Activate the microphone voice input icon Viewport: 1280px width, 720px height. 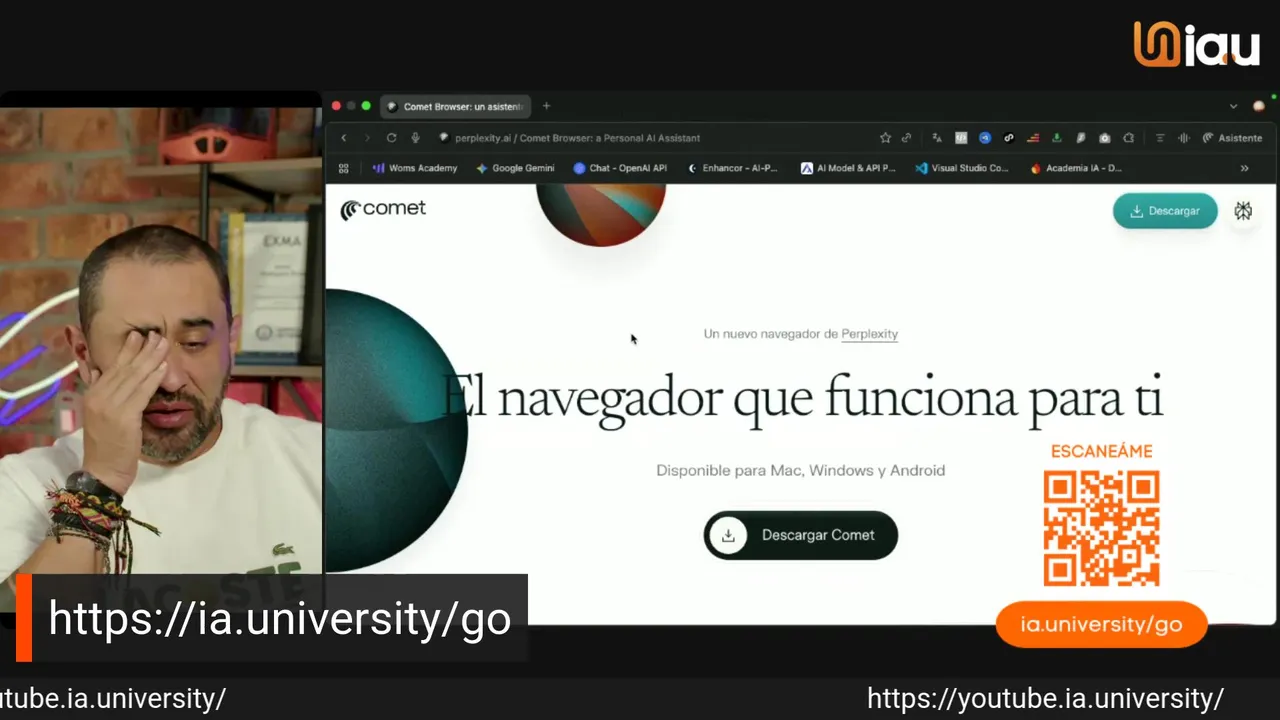pyautogui.click(x=415, y=138)
